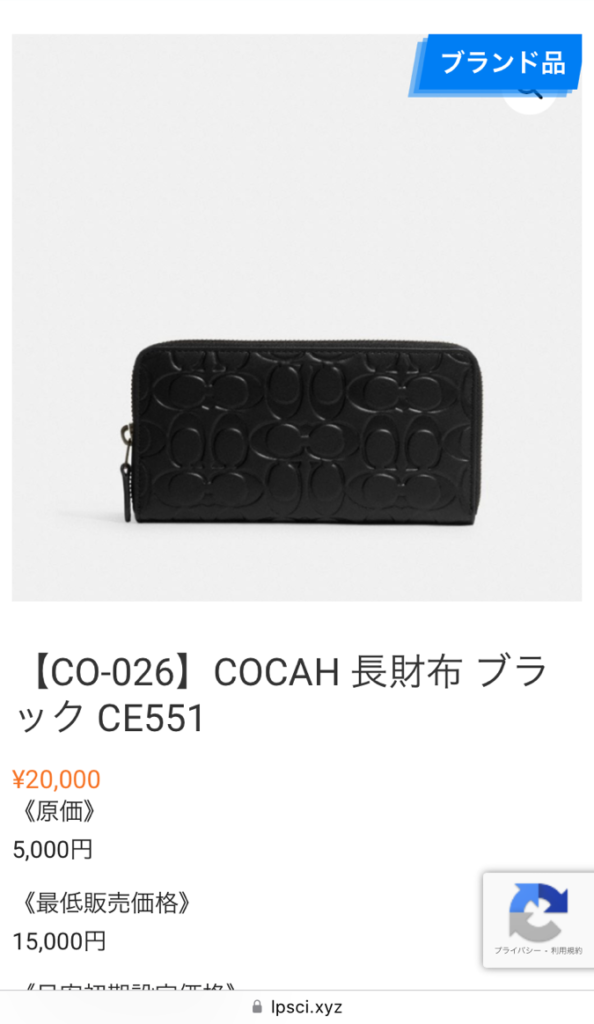The height and width of the screenshot is (1024, 594).
Task: Tap the padlock icon beside lpsci.xyz
Action: 257,1006
